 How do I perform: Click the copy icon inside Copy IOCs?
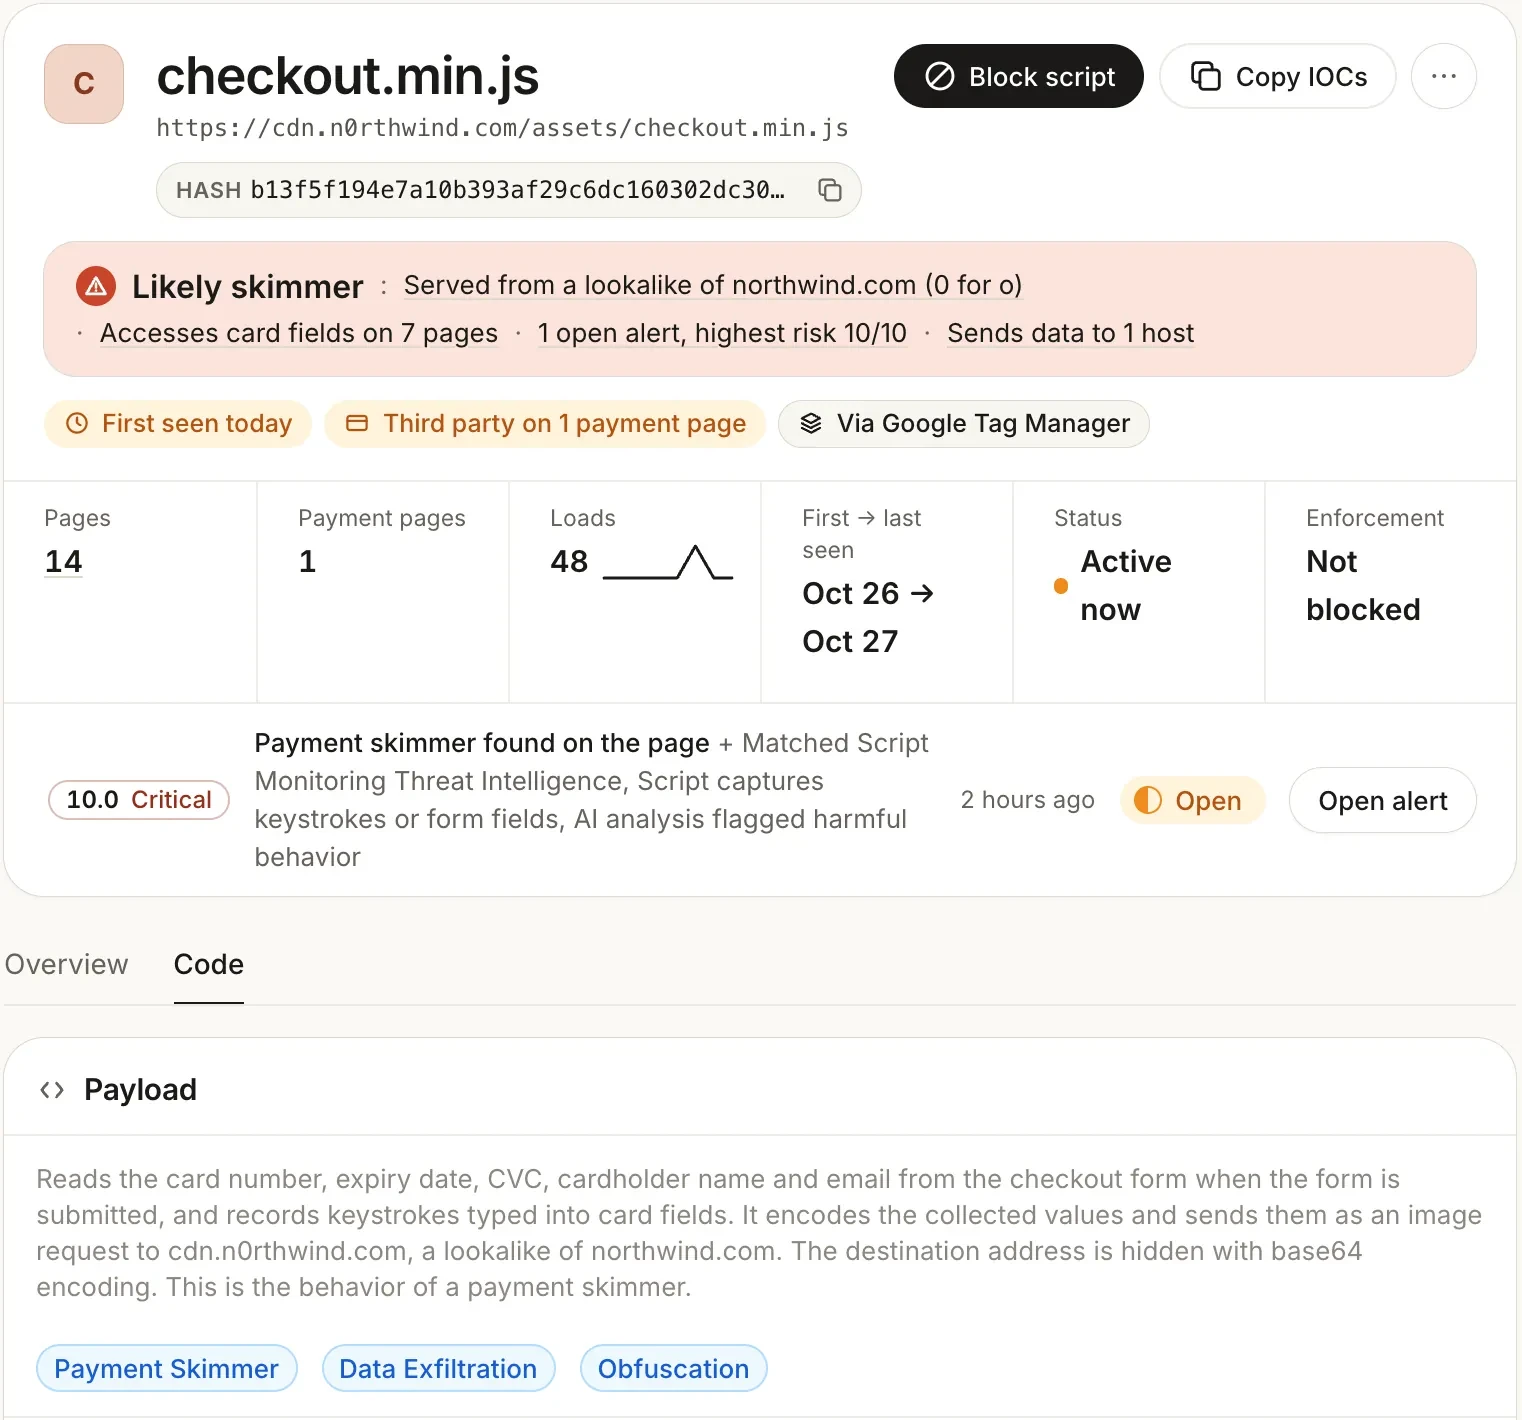click(x=1206, y=76)
